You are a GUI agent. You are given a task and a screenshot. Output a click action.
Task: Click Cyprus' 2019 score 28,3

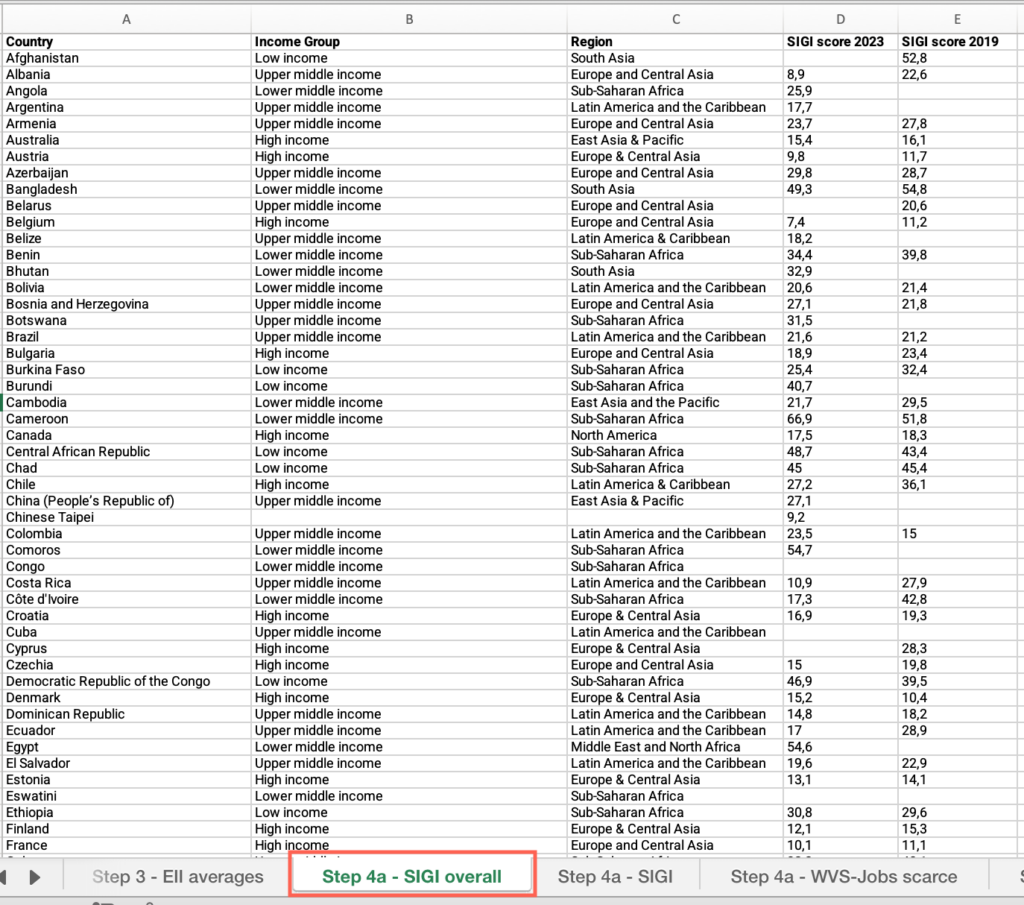957,648
